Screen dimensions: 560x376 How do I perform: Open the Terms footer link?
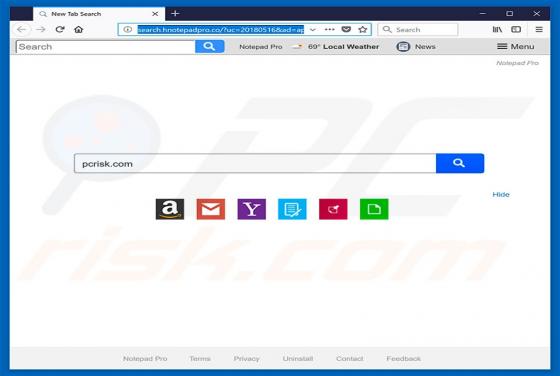coord(200,359)
